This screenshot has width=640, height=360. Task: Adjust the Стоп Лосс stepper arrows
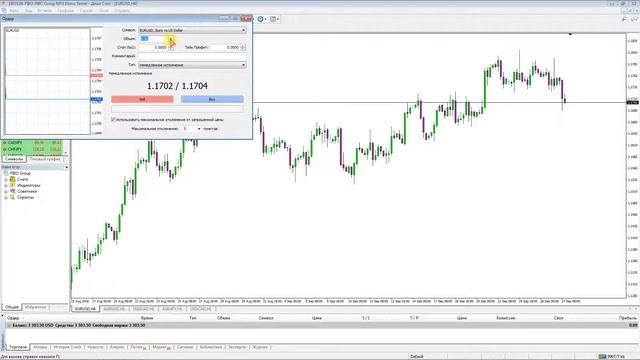click(x=171, y=47)
